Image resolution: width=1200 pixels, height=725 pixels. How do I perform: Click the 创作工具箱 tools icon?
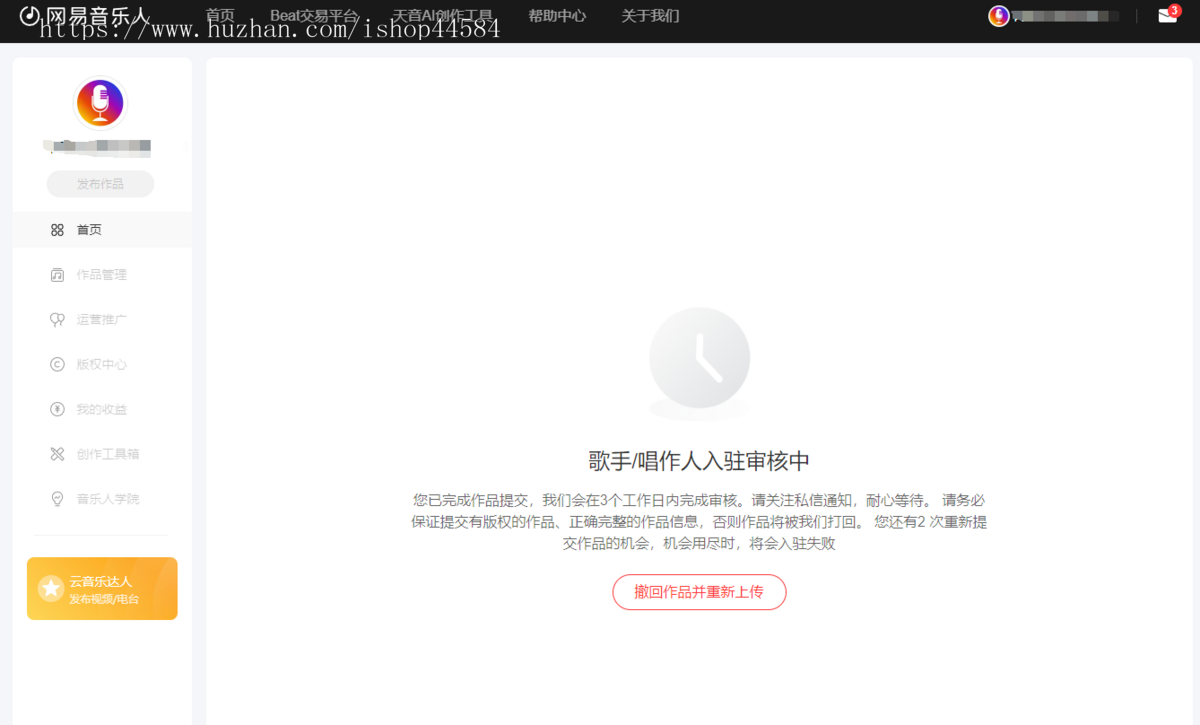point(57,454)
